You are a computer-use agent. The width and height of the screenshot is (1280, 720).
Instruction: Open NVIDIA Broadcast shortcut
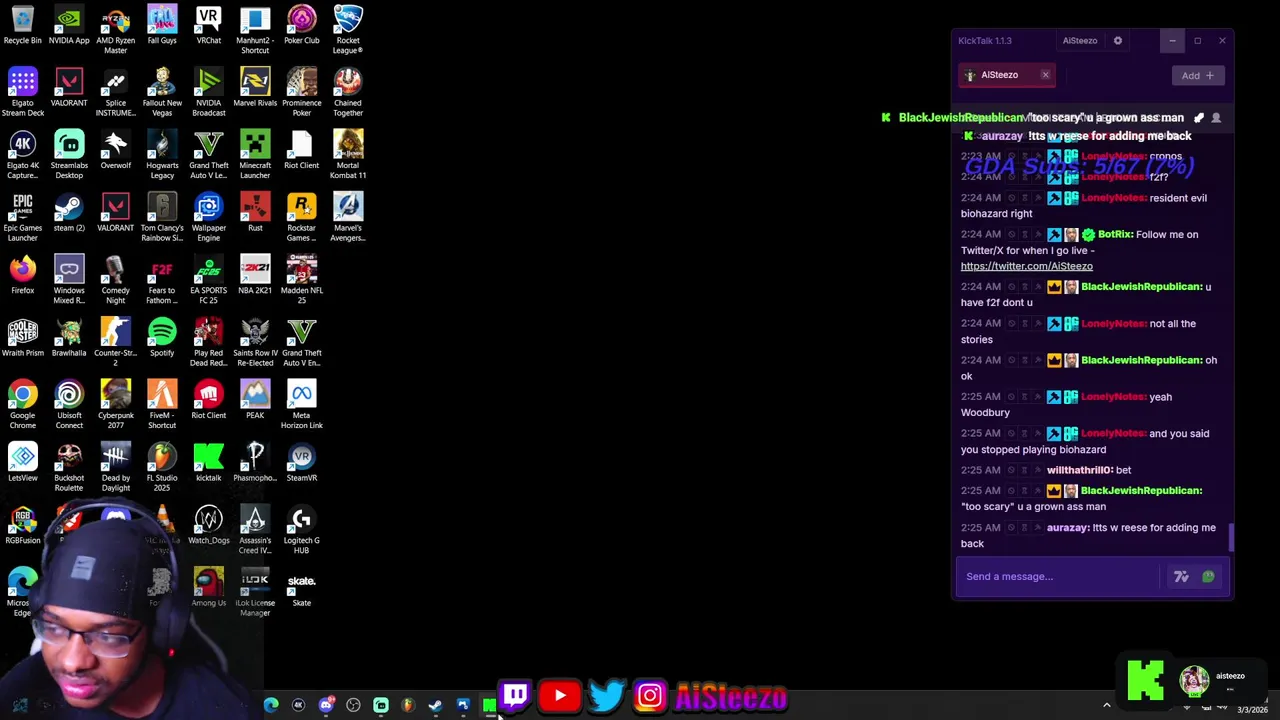208,92
